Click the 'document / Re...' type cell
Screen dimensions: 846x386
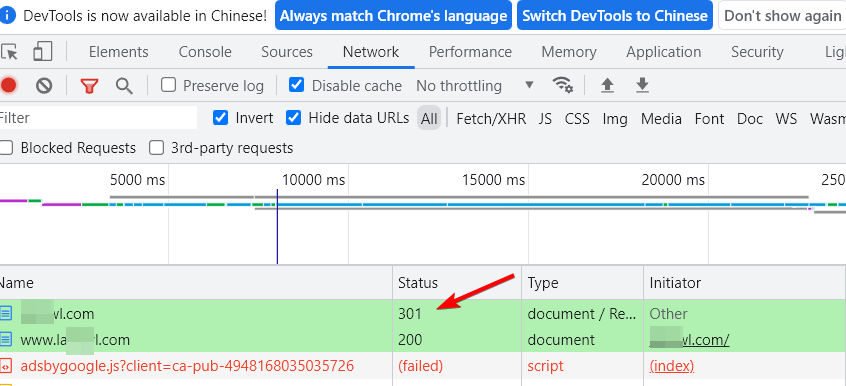[x=582, y=314]
